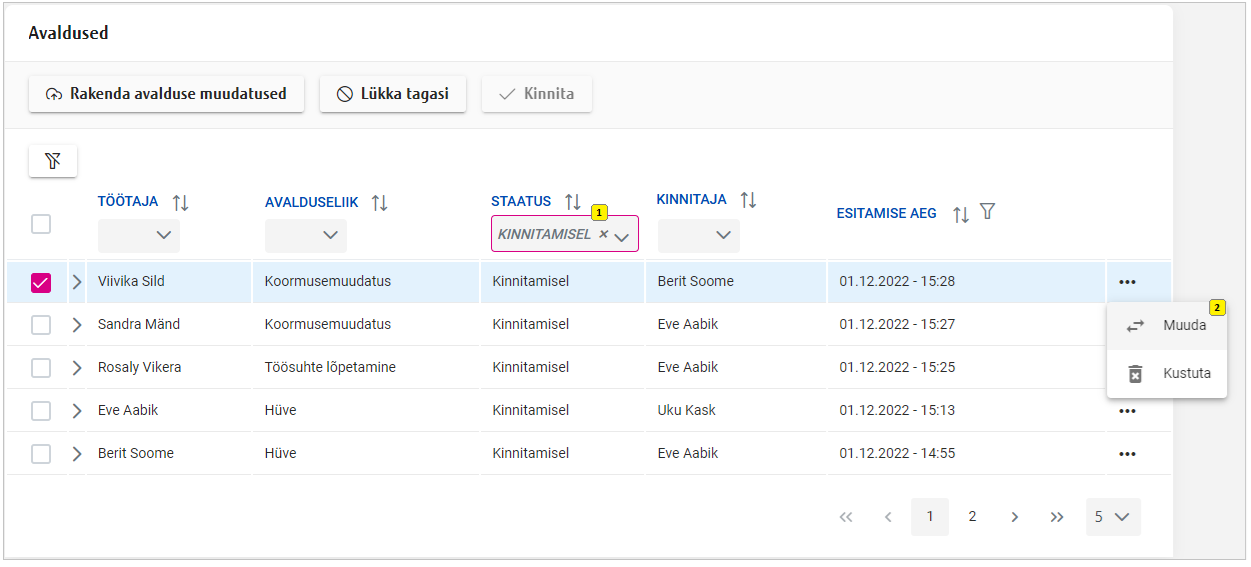
Task: Open the Töötaja filter dropdown
Action: tap(139, 236)
